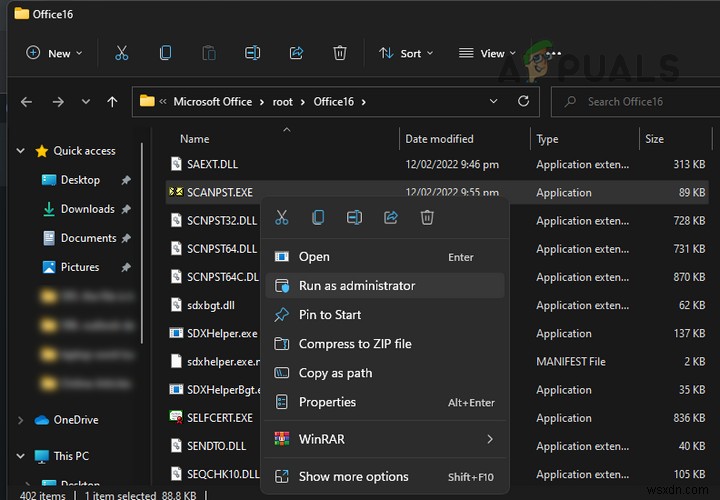
Task: Expand the address bar history dropdown
Action: tap(493, 101)
